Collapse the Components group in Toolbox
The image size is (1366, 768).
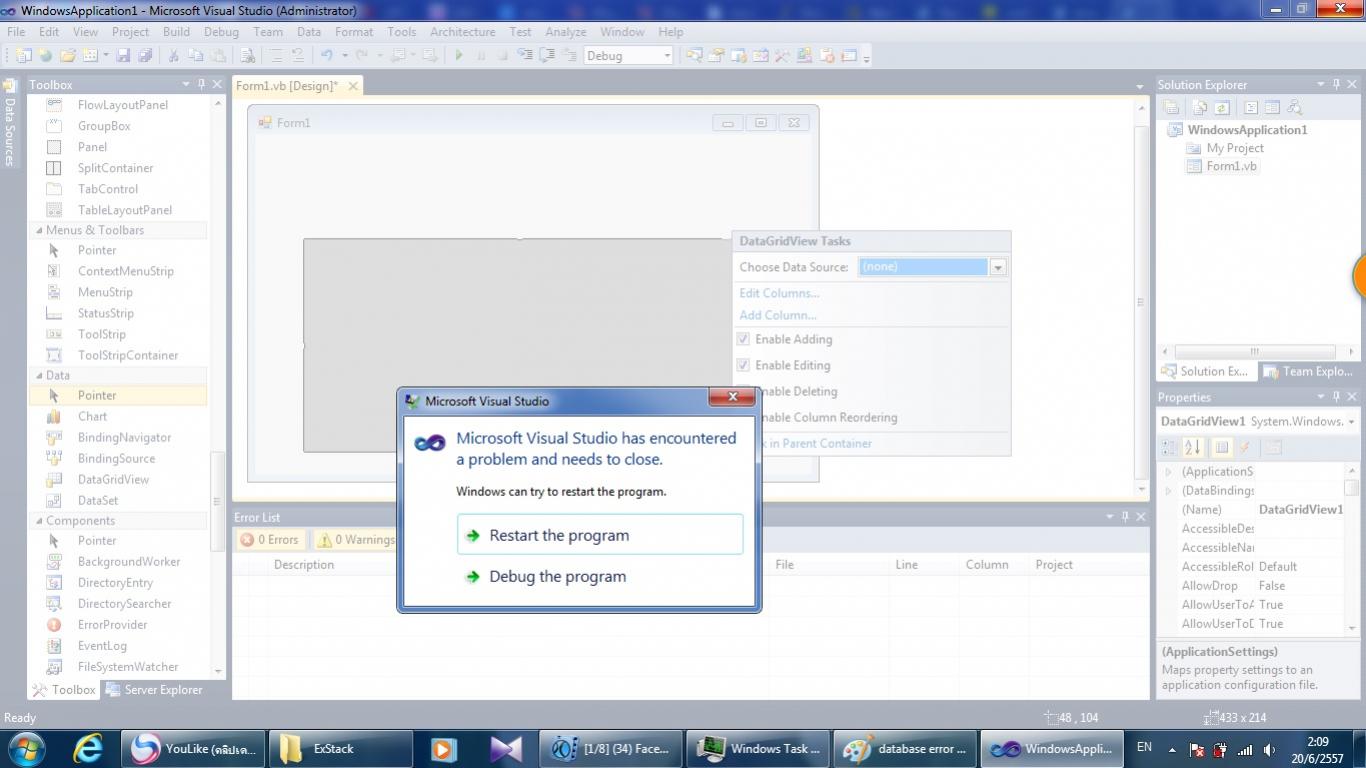click(37, 520)
